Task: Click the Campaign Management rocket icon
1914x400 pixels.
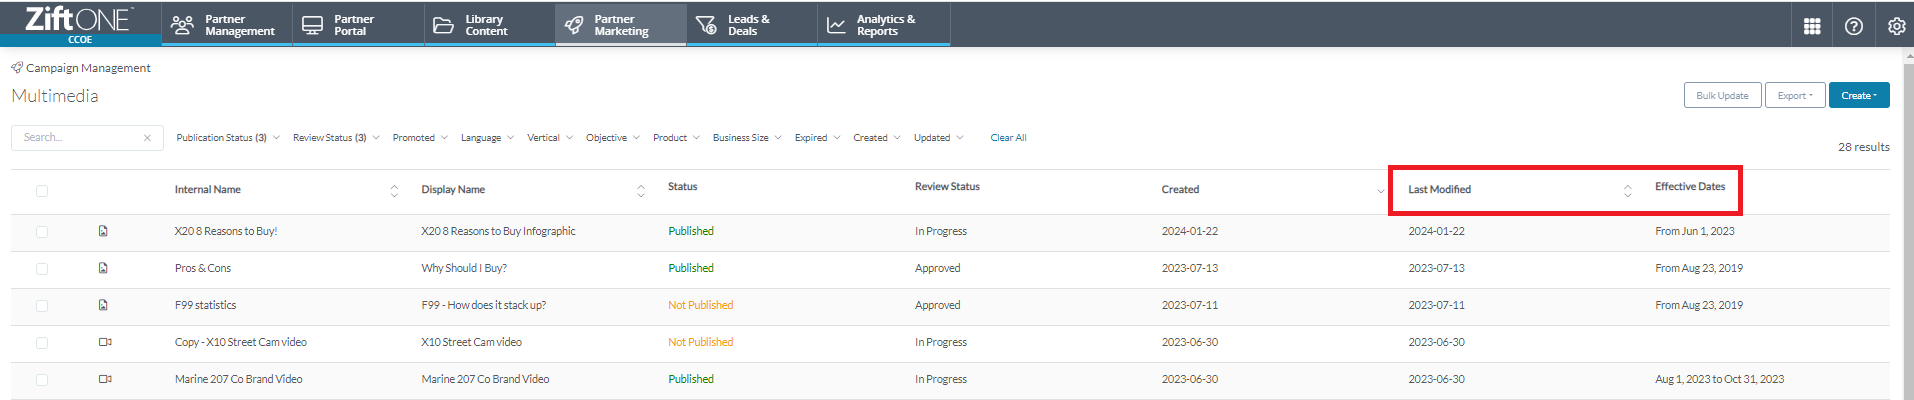Action: coord(17,68)
